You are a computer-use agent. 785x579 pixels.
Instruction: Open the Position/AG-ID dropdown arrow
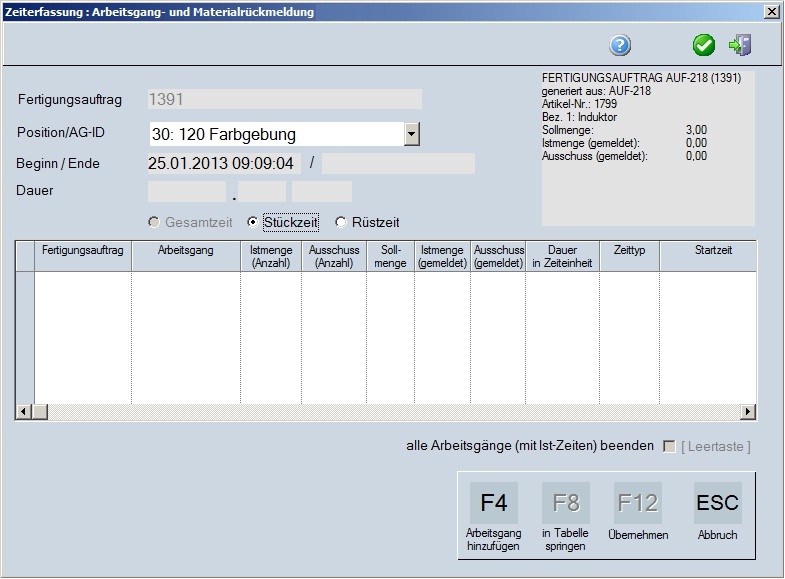[x=411, y=134]
